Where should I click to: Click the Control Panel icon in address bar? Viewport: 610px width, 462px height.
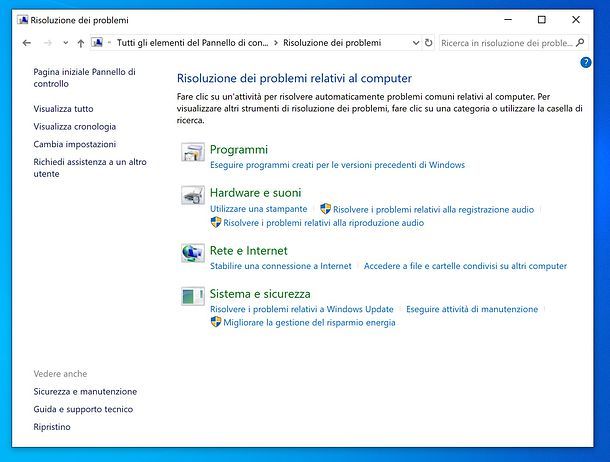pos(98,42)
